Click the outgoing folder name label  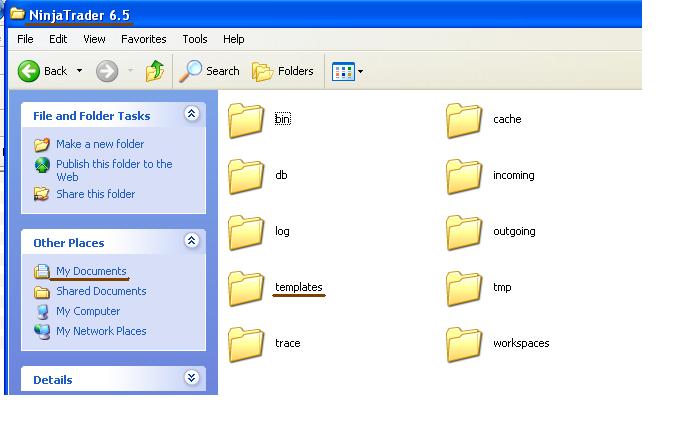[514, 231]
